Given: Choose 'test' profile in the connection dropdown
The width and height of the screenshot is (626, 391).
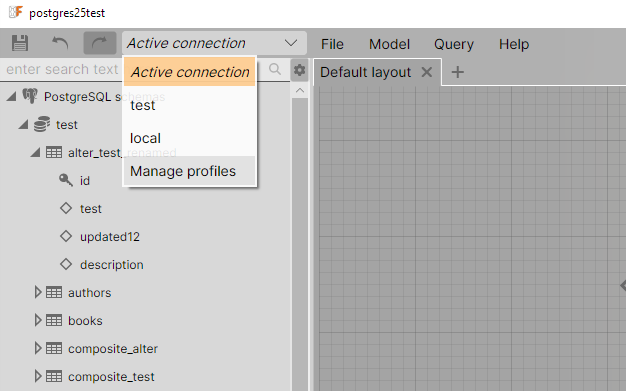Looking at the screenshot, I should [x=190, y=105].
